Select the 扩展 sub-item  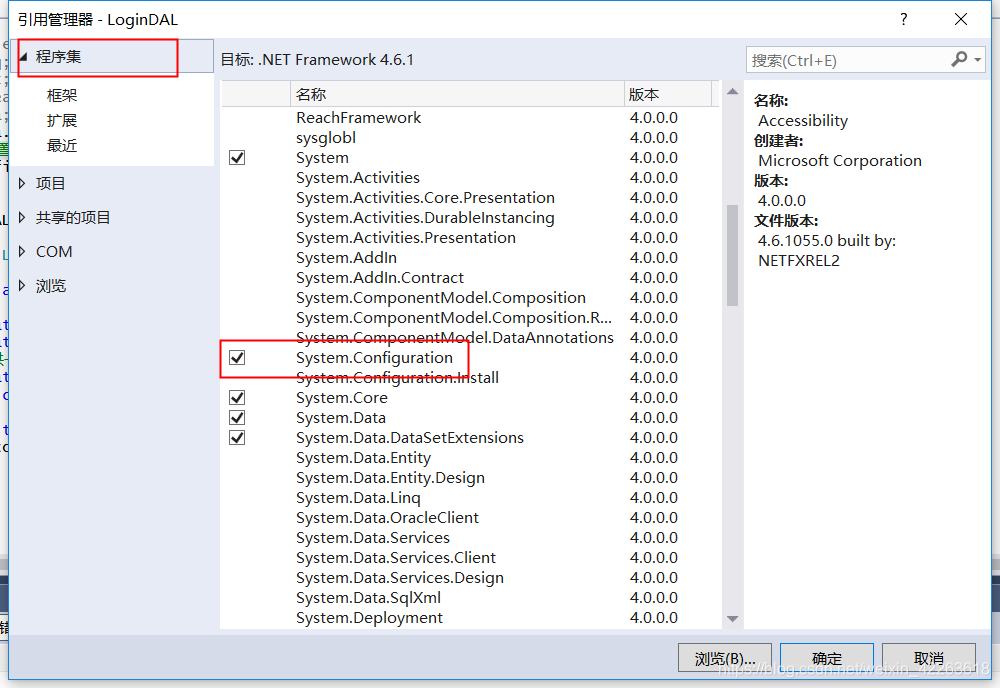coord(62,121)
